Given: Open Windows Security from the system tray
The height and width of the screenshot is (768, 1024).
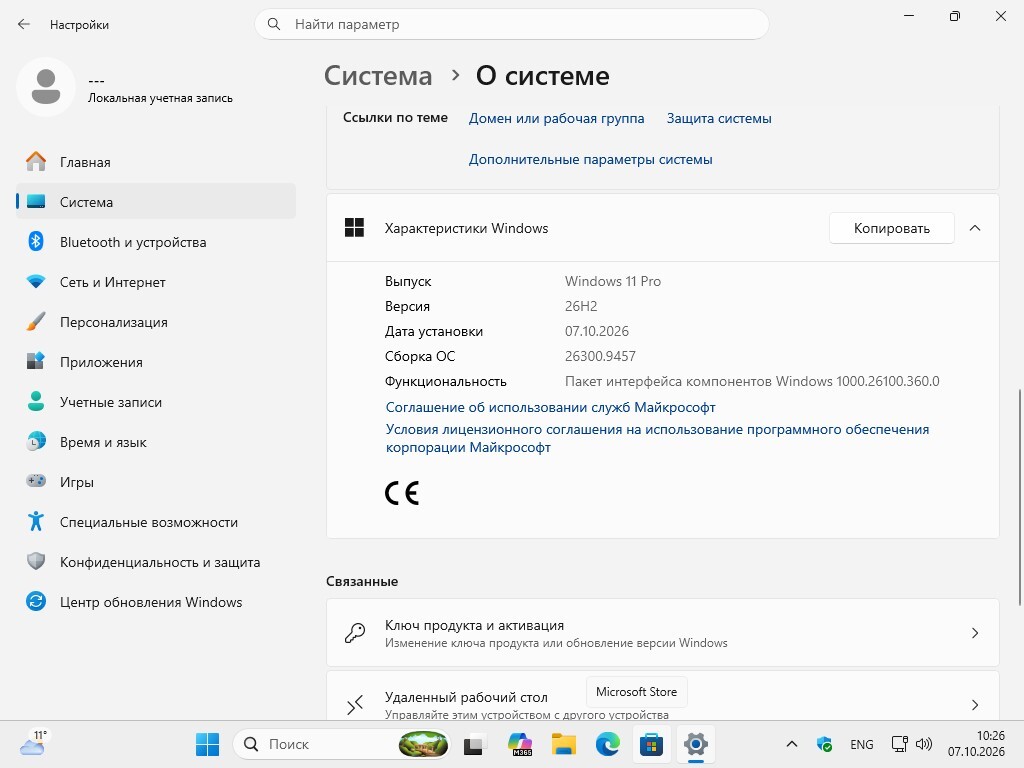Looking at the screenshot, I should tap(824, 744).
